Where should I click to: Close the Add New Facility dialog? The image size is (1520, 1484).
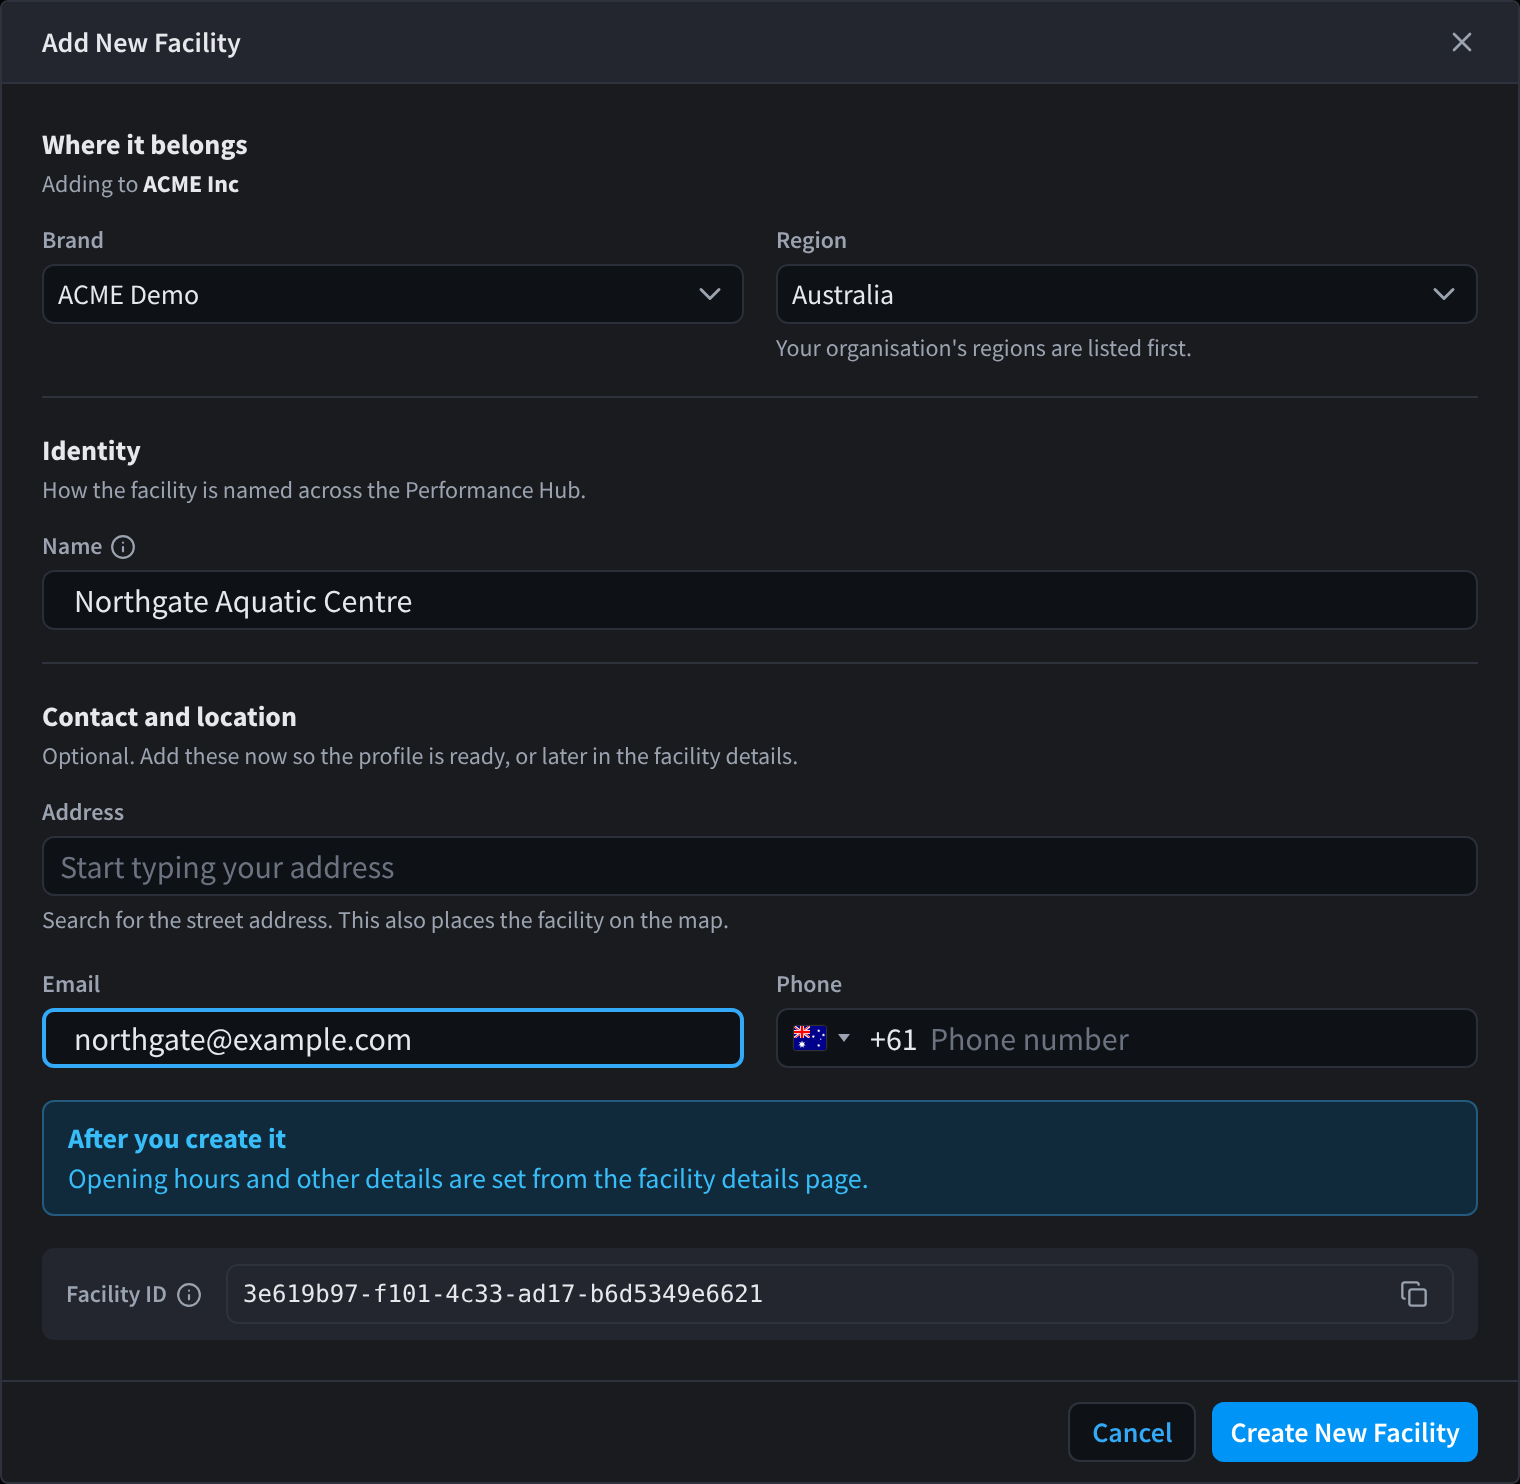1461,42
